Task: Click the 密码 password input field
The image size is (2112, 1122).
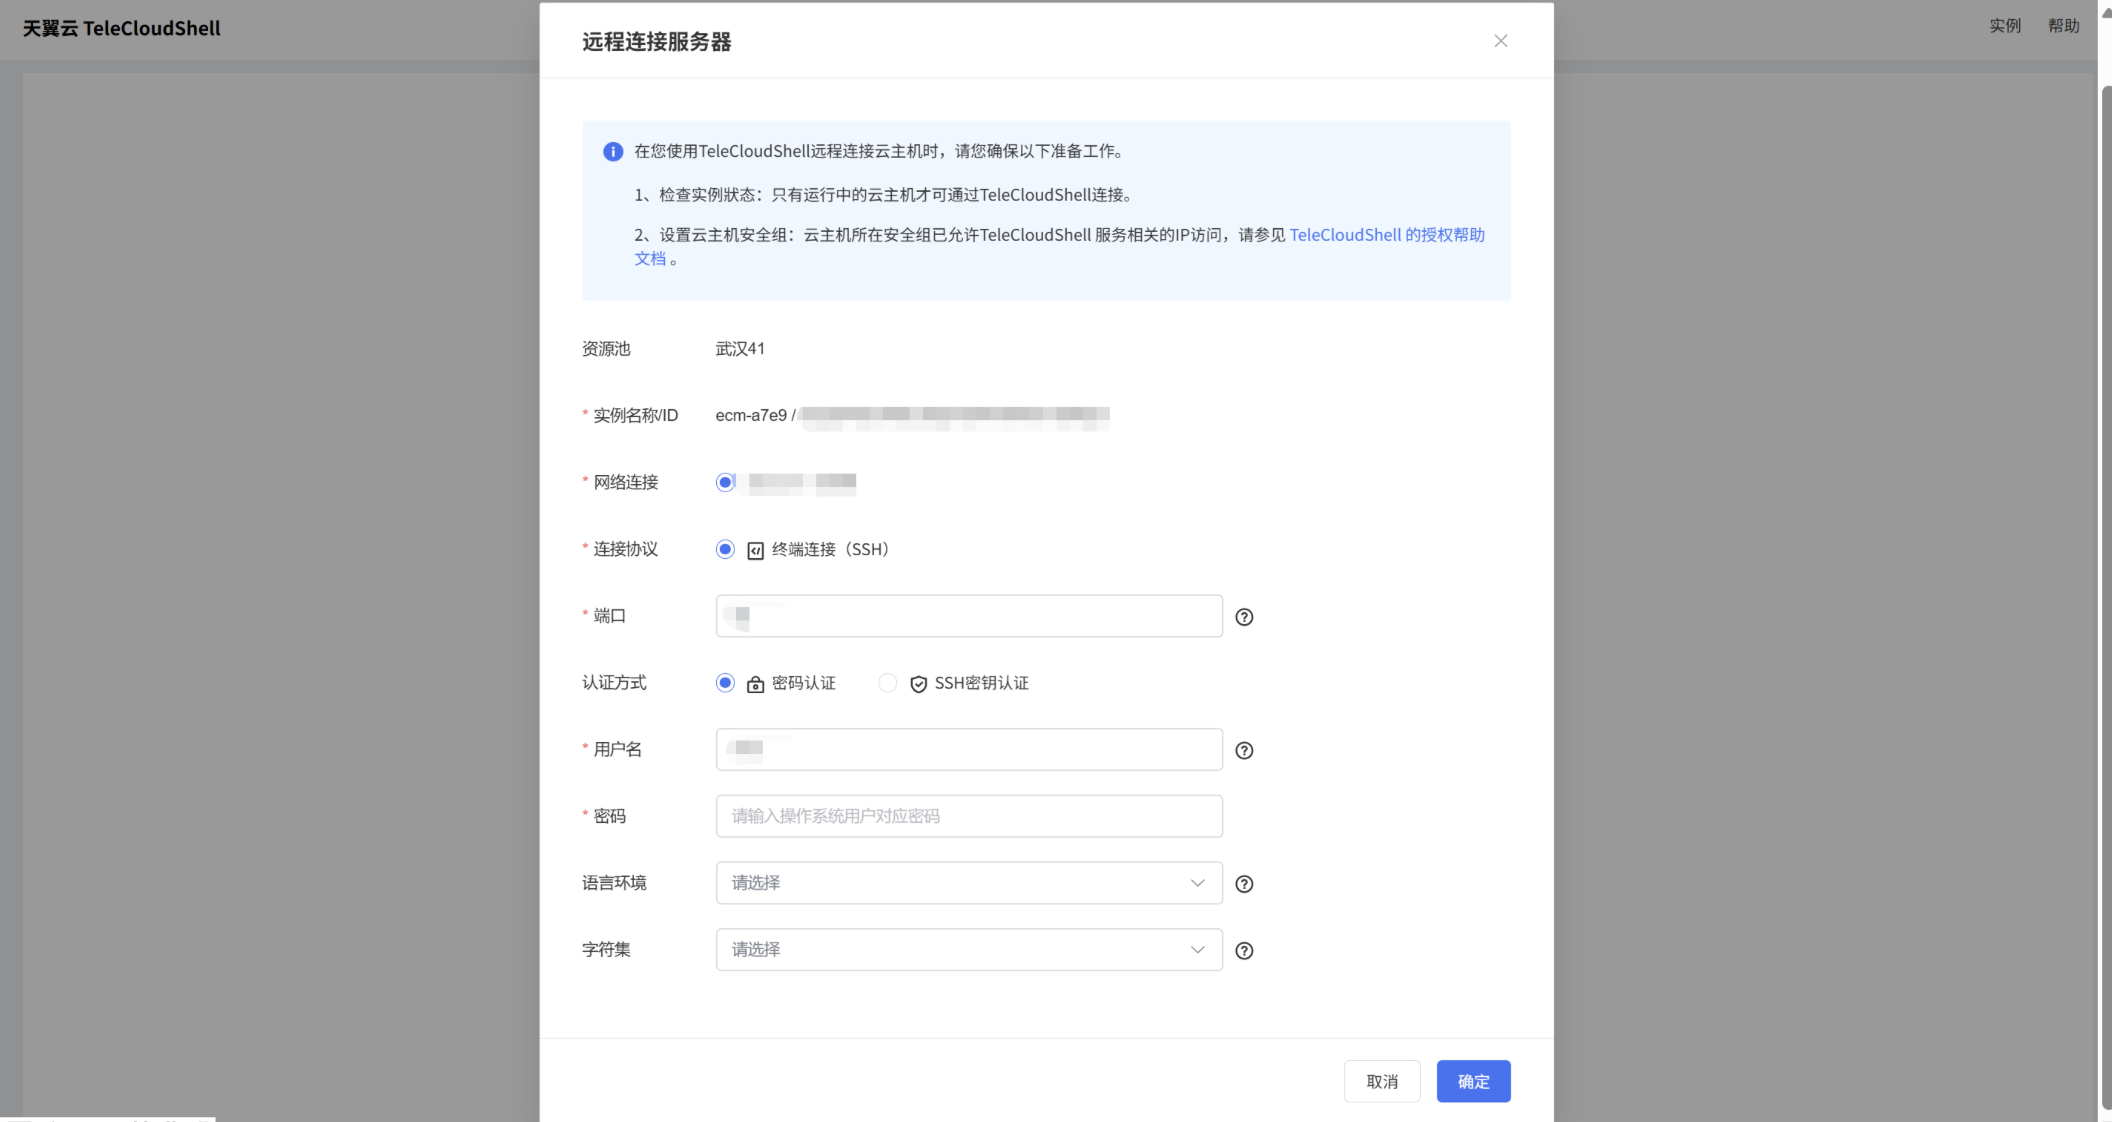Action: coord(968,816)
